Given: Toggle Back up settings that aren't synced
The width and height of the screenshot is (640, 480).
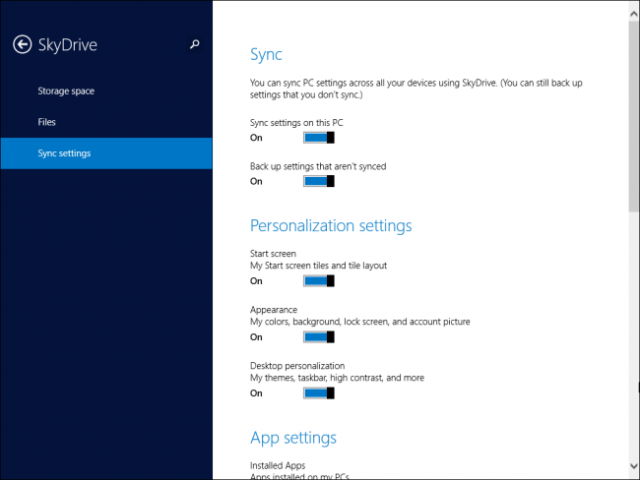Looking at the screenshot, I should click(318, 181).
